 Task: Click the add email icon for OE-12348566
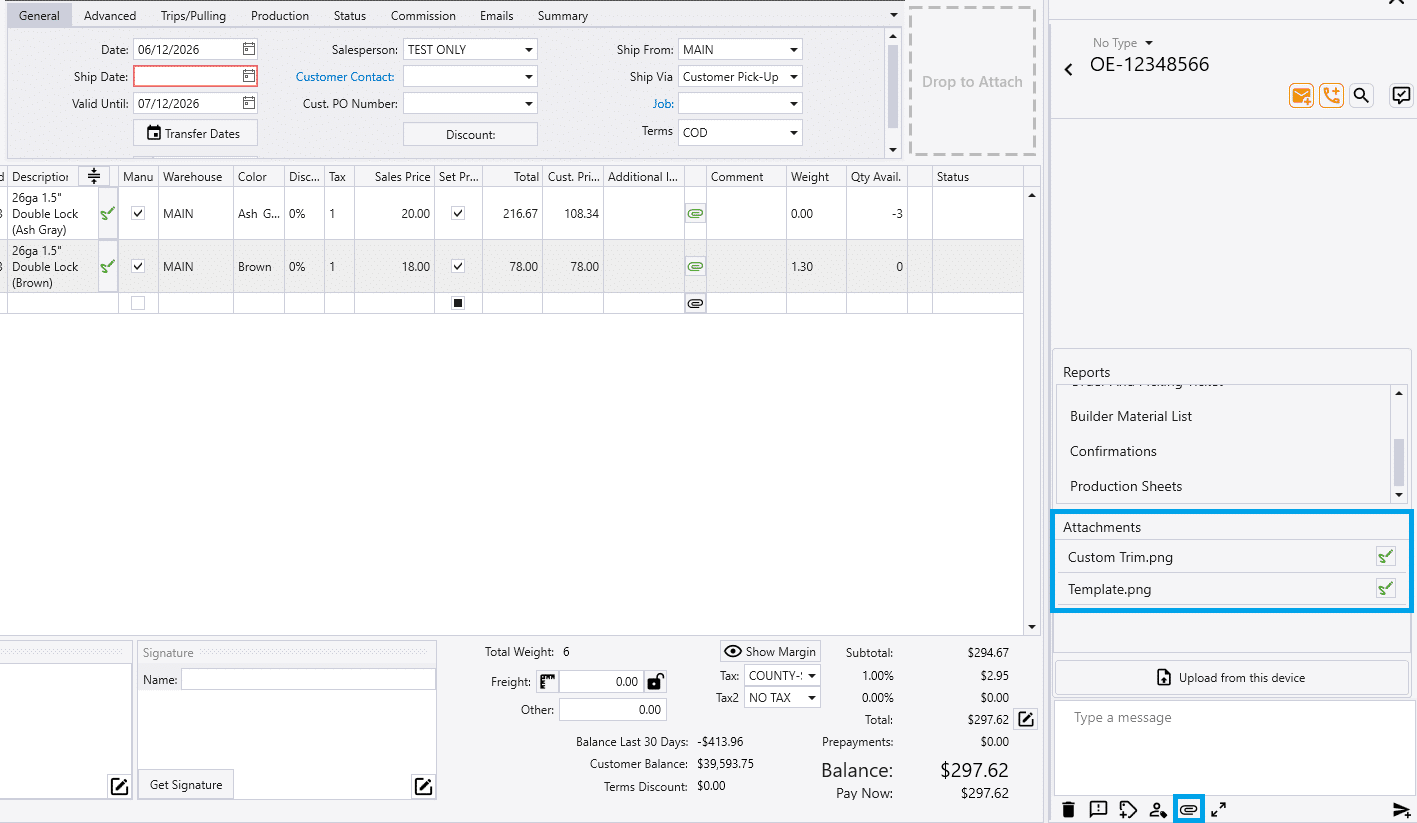point(1301,96)
